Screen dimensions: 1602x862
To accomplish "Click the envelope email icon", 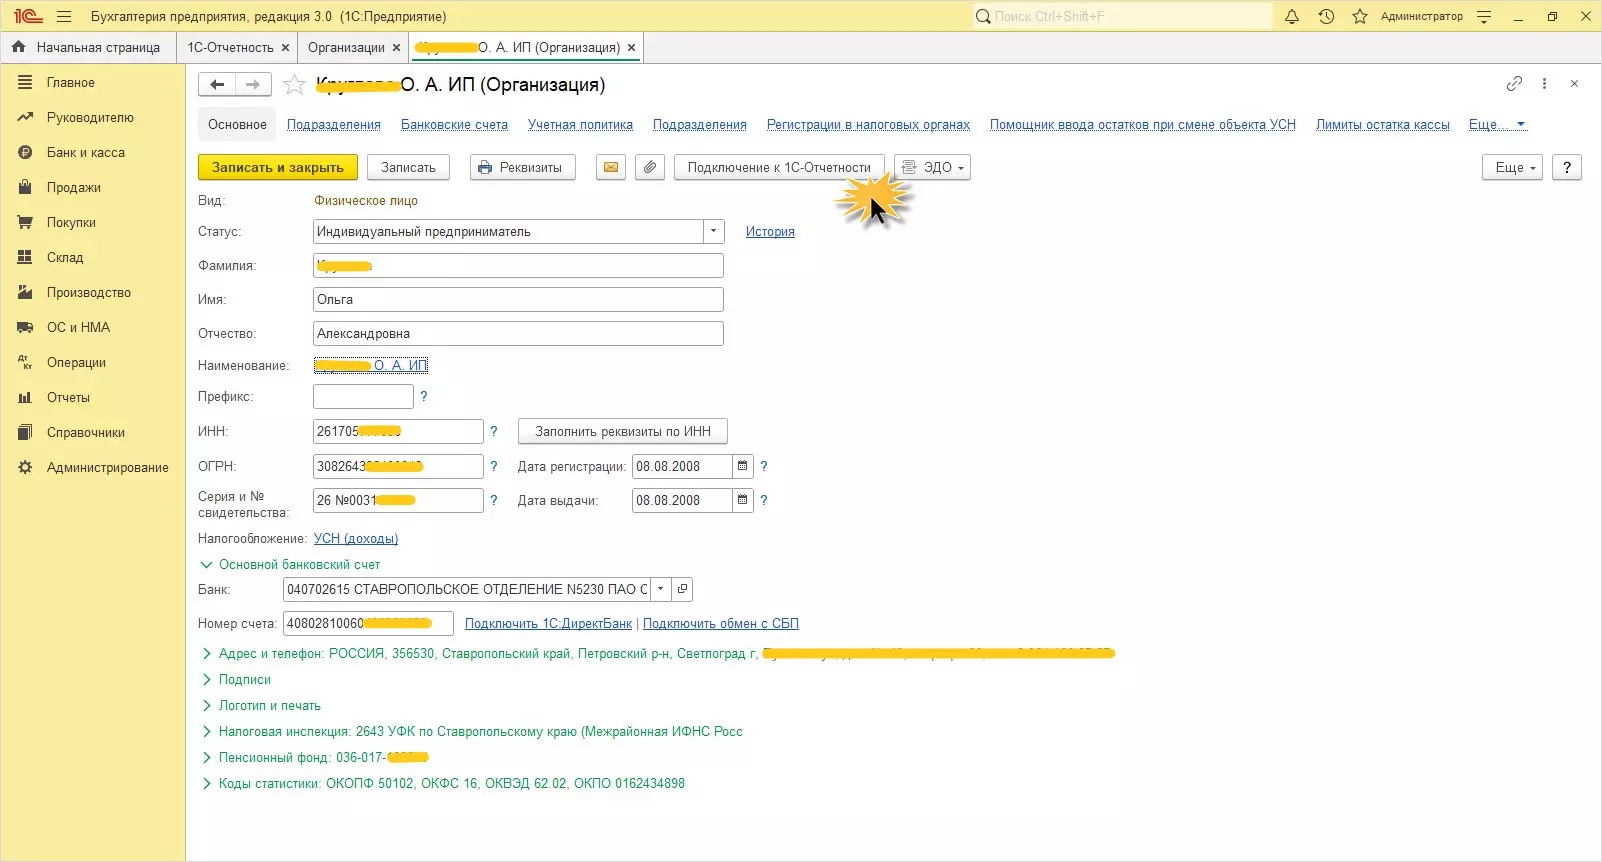I will pos(611,168).
